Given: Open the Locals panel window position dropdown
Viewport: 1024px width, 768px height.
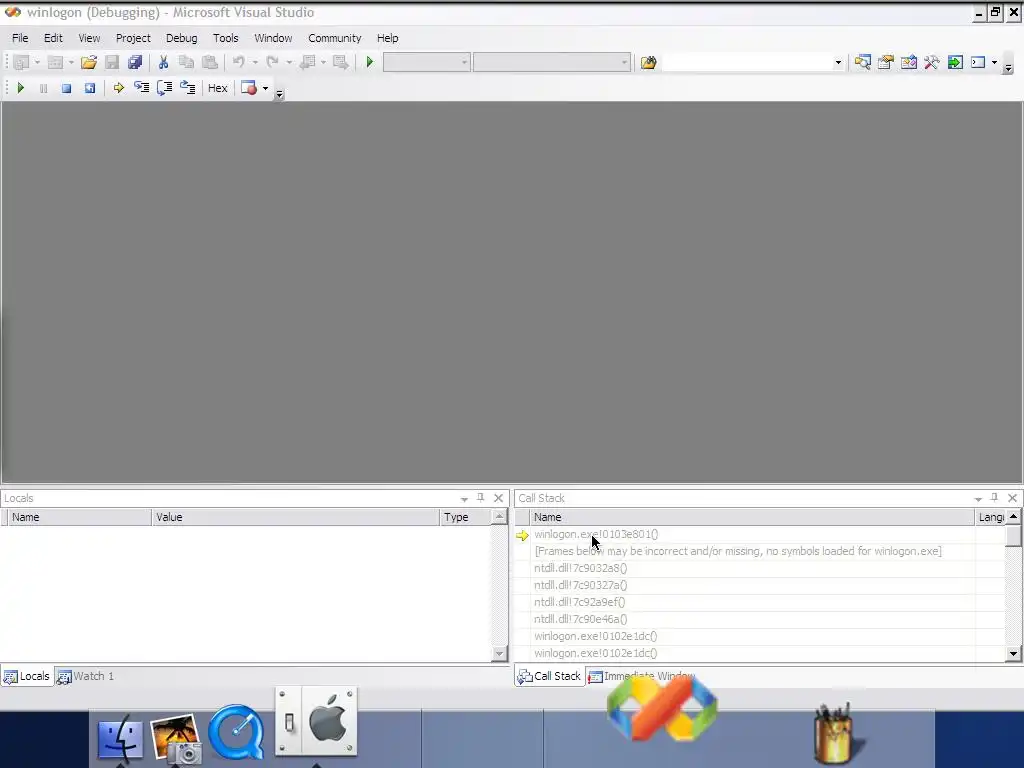Looking at the screenshot, I should [x=464, y=499].
